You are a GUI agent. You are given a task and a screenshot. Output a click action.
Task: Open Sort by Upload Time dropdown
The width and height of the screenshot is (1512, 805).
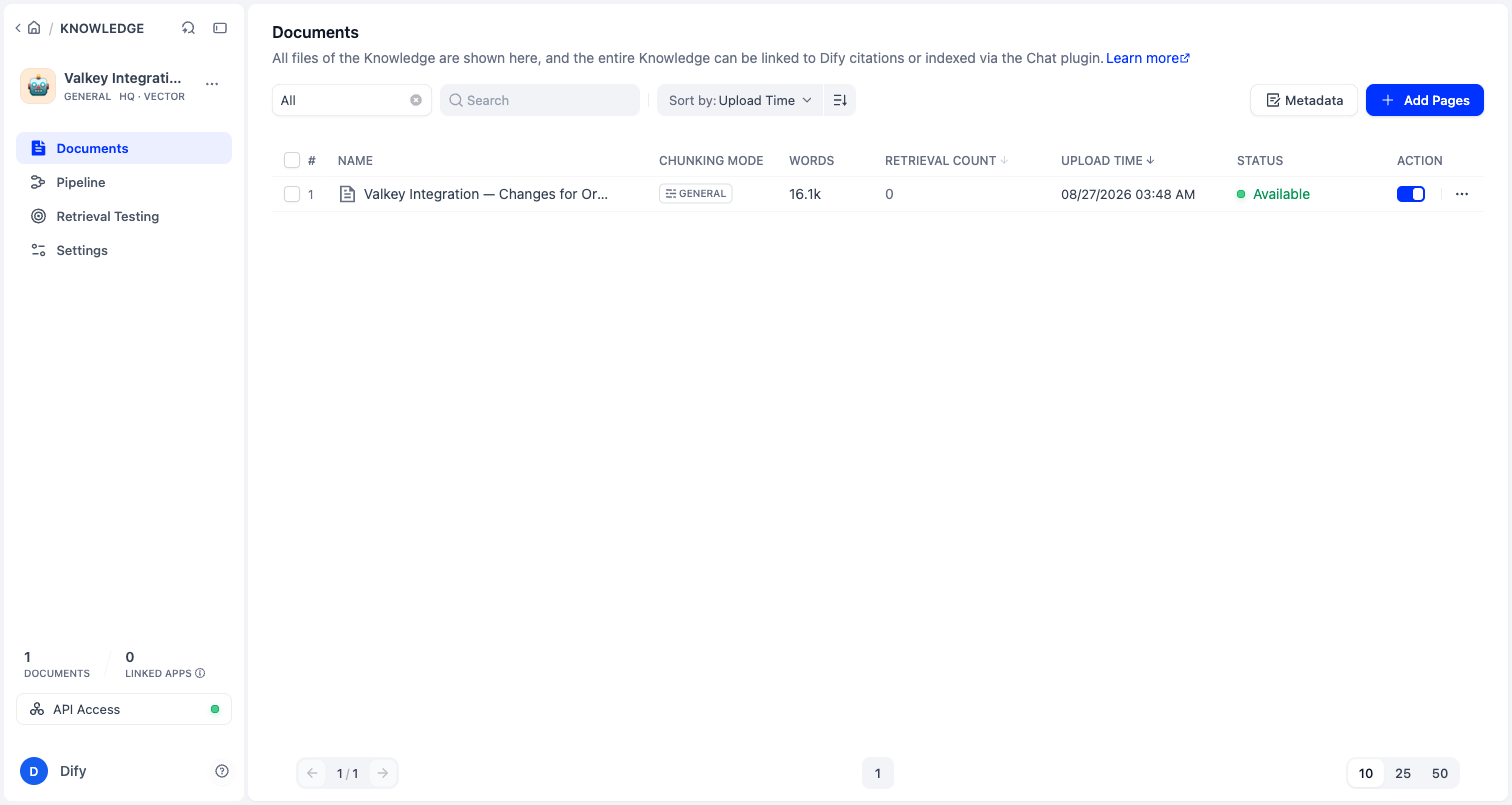(740, 100)
